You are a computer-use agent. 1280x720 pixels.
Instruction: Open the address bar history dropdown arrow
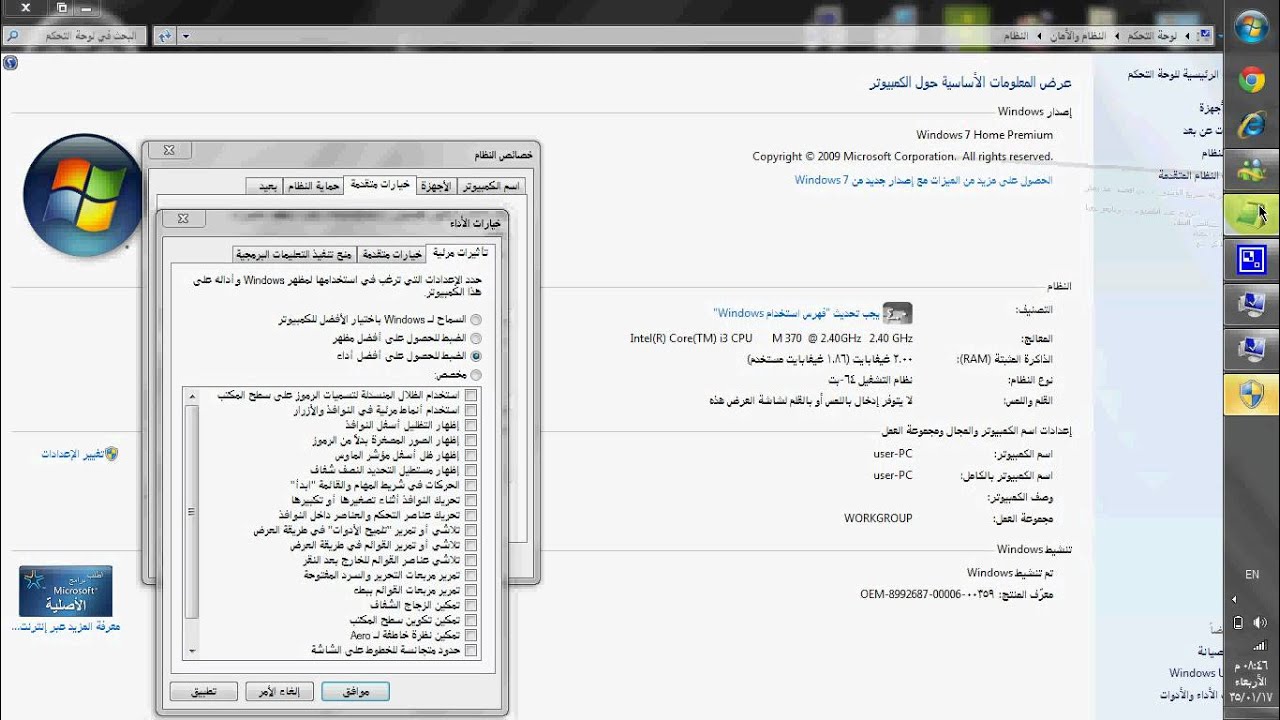click(186, 36)
